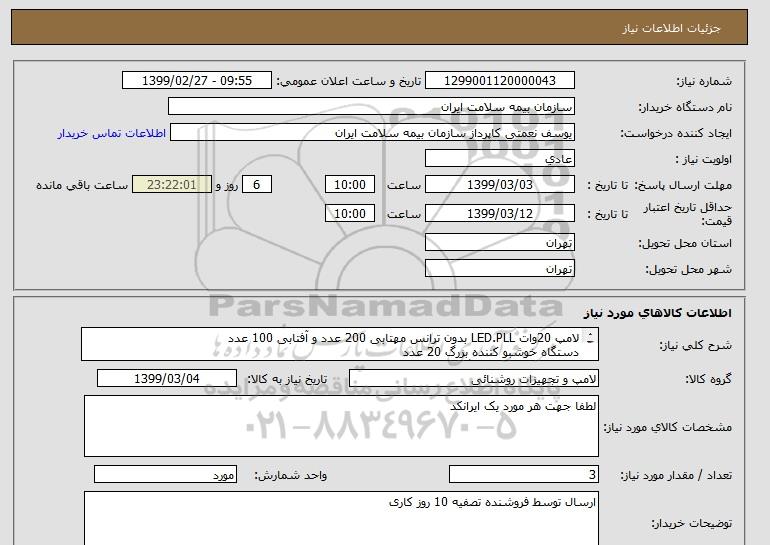
Task: Click the label 'ایجاد کننده درخواست:'
Action: tap(676, 133)
